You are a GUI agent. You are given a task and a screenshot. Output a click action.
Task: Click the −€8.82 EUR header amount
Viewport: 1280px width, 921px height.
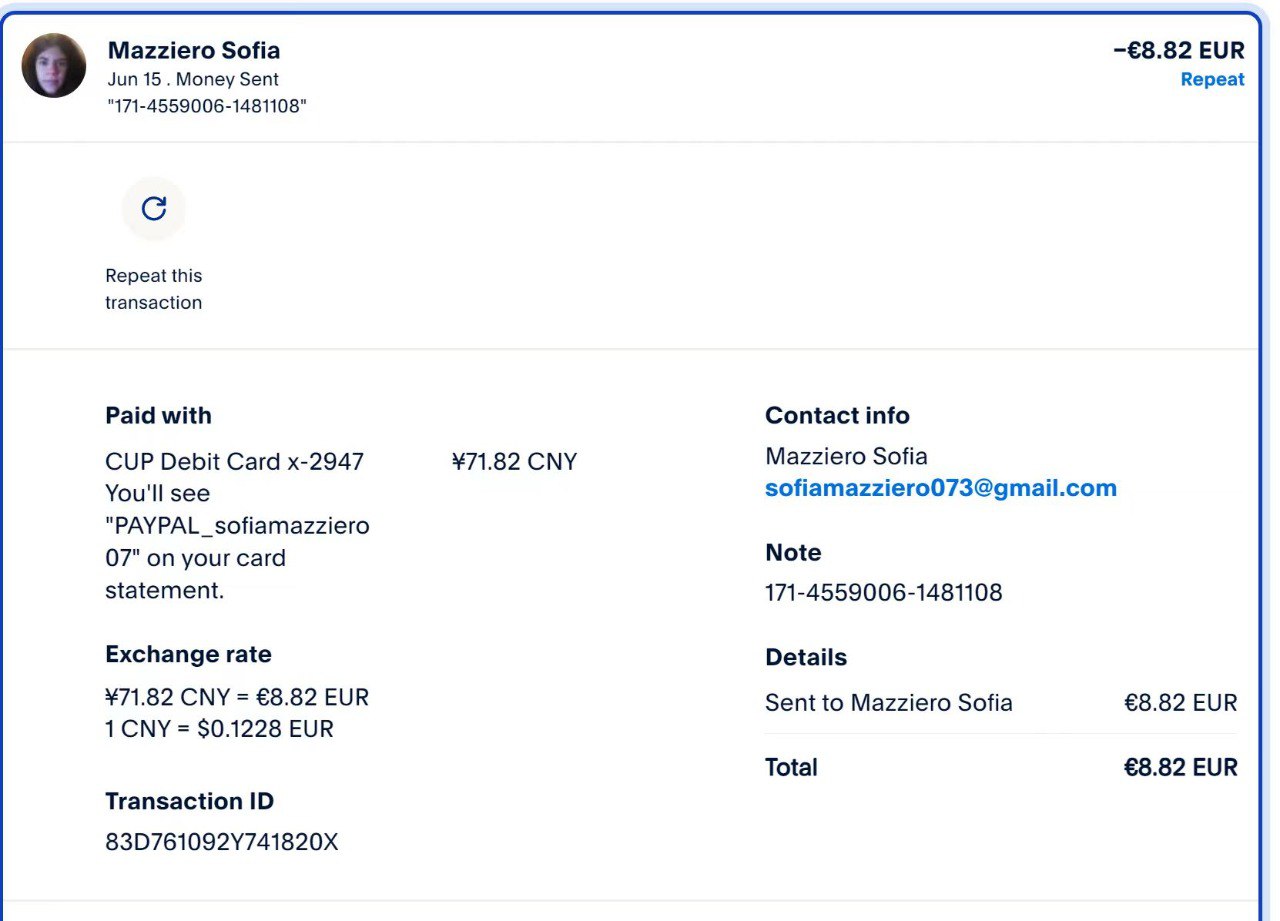click(x=1178, y=50)
